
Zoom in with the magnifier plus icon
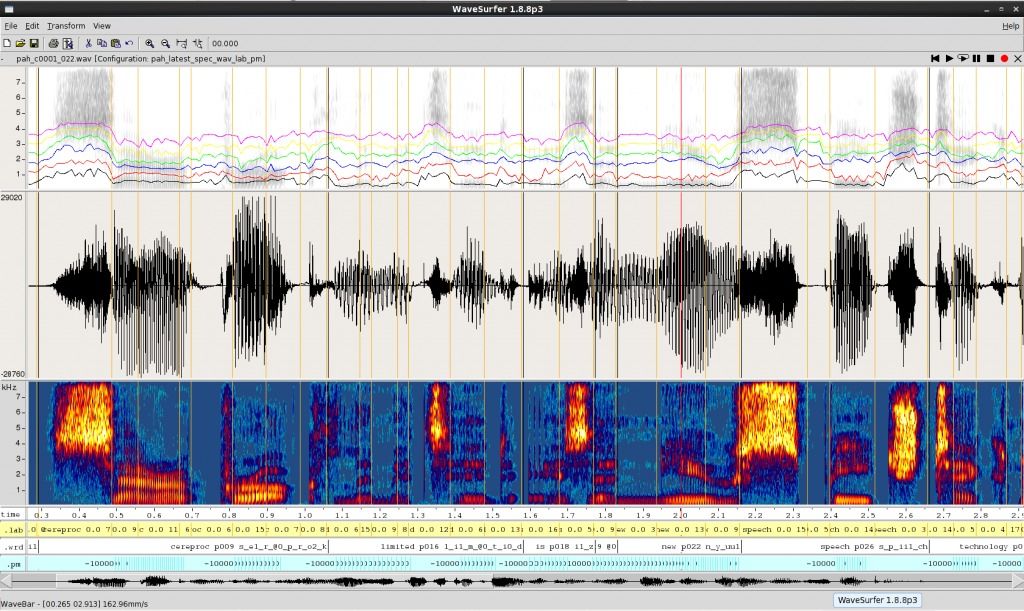click(x=149, y=44)
